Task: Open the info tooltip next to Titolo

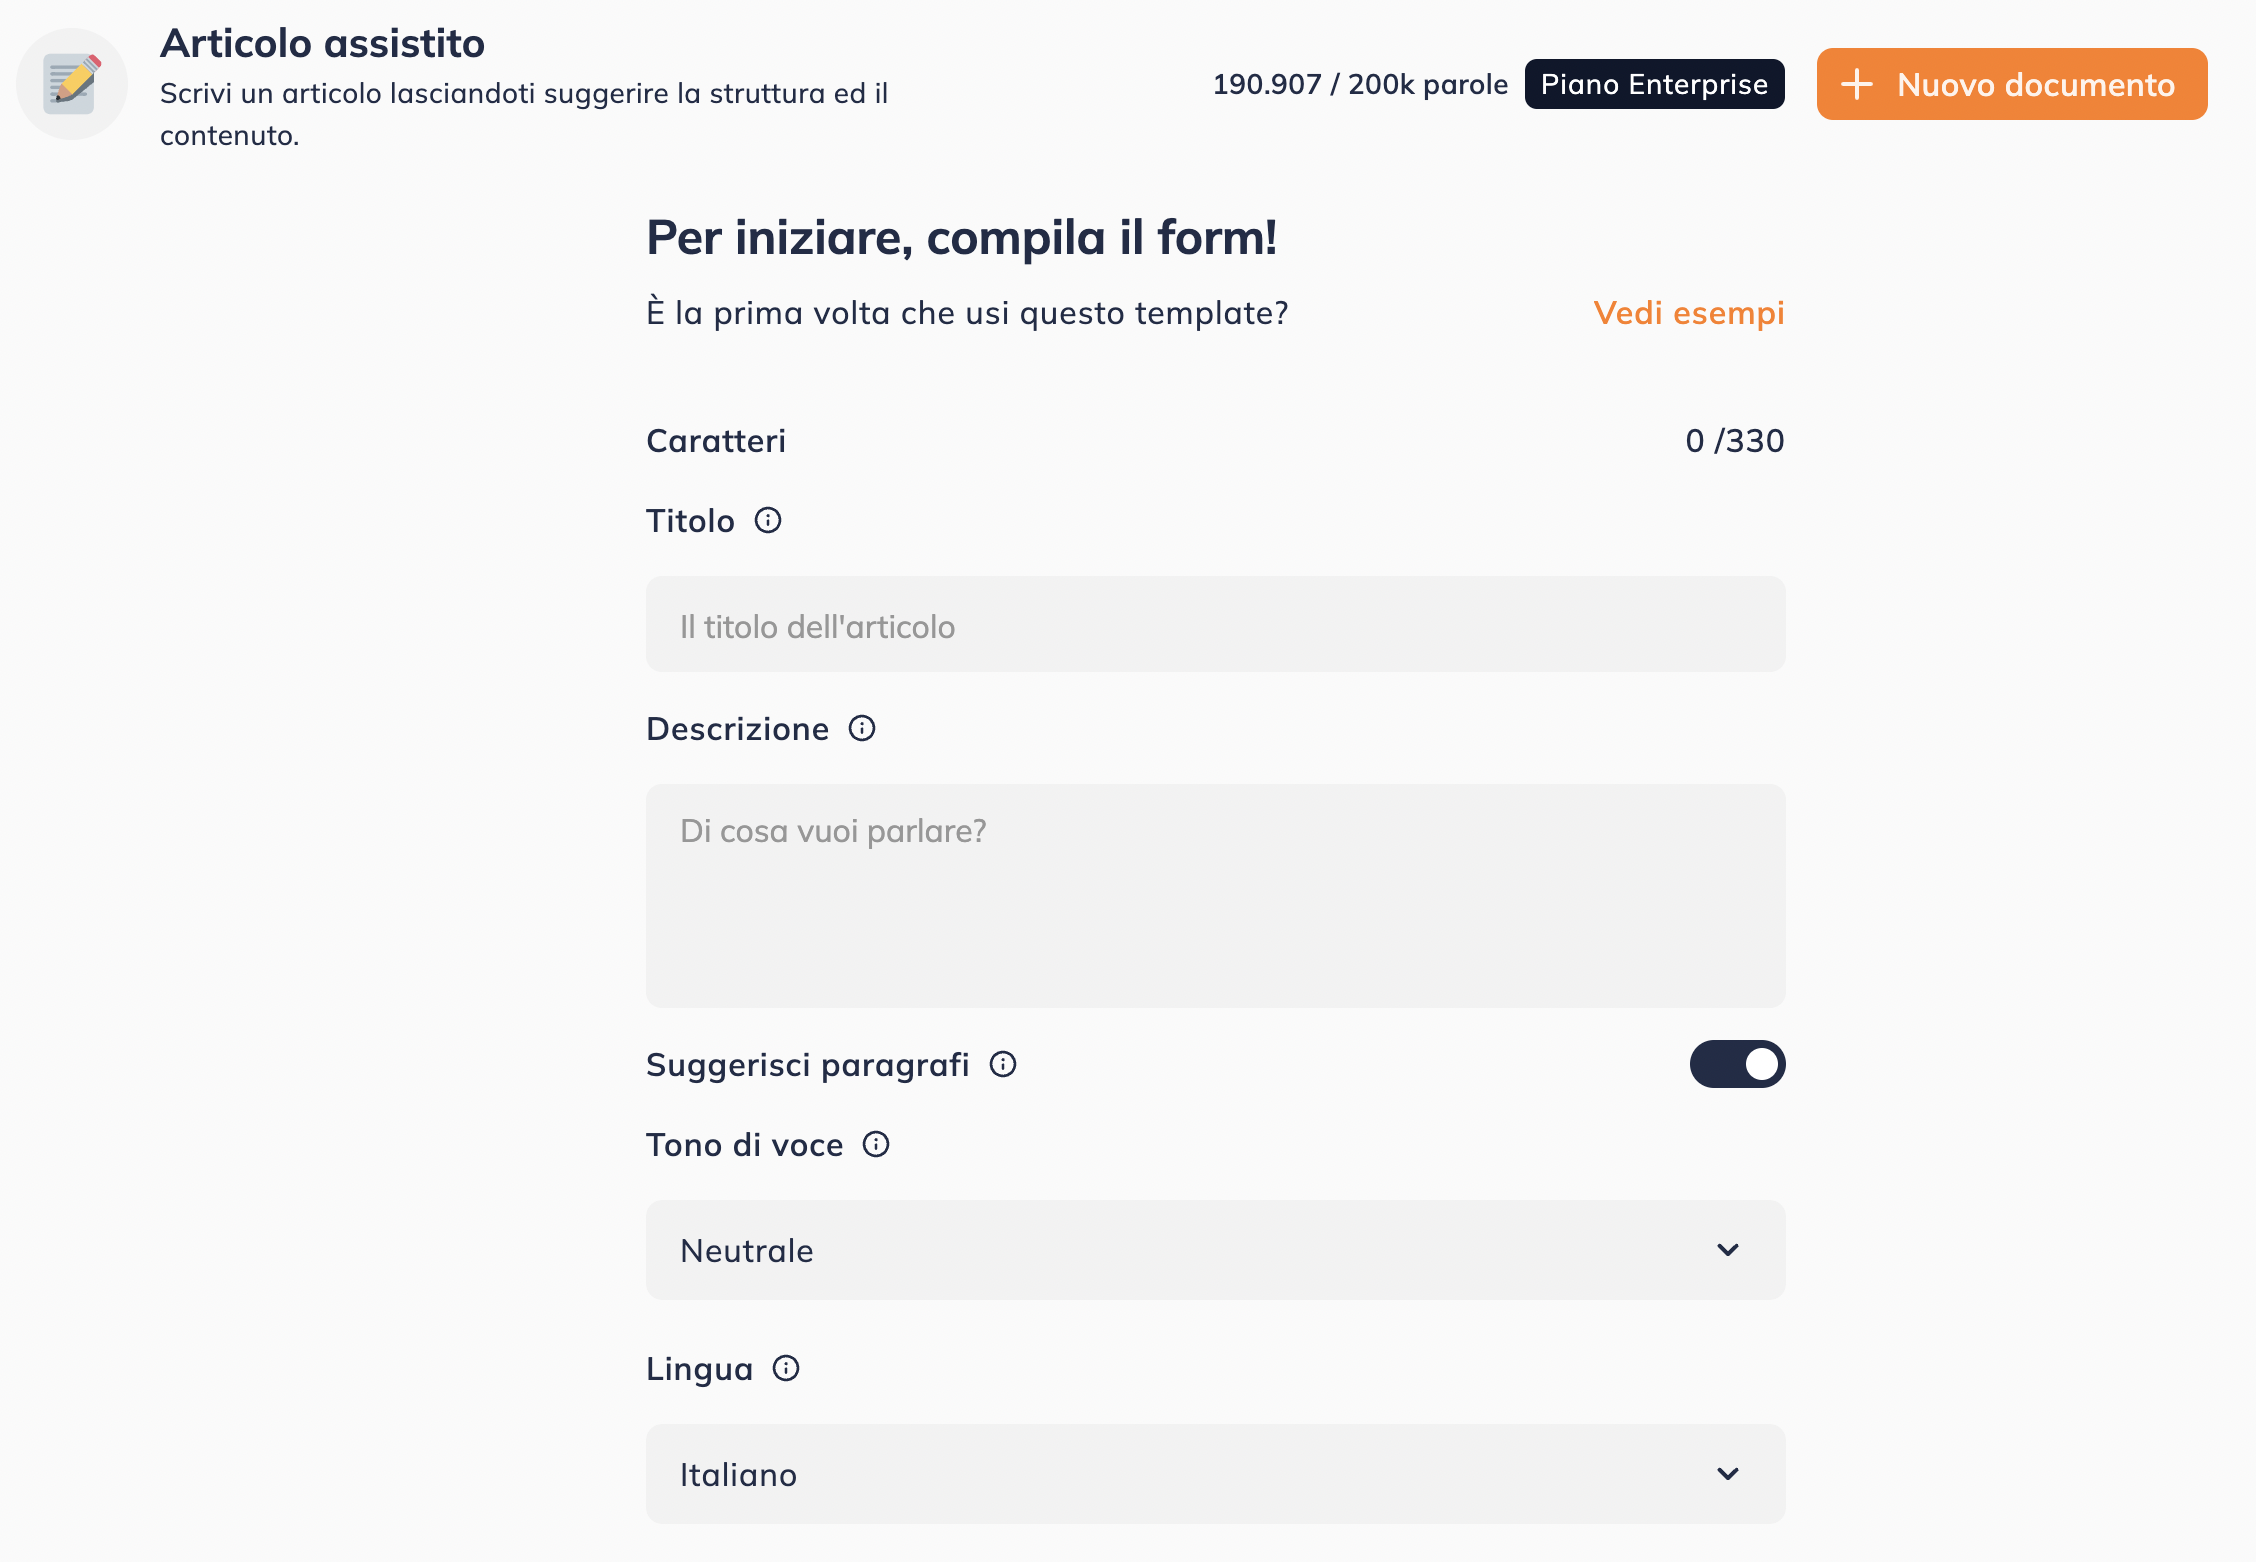Action: [767, 519]
